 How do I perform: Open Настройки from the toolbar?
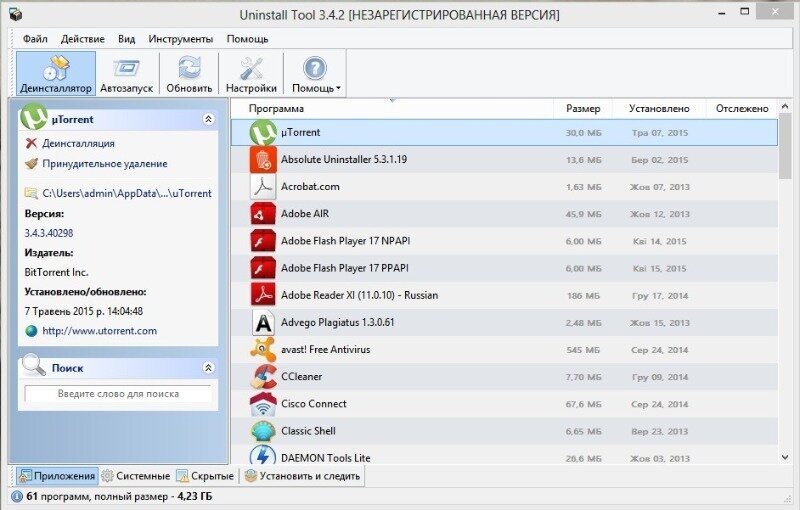tap(251, 73)
